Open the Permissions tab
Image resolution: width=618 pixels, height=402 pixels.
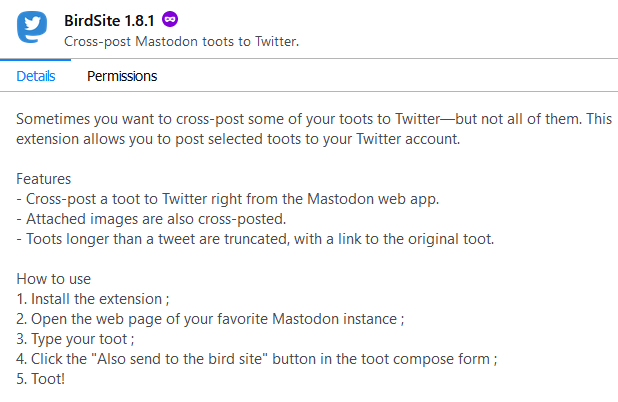point(122,76)
